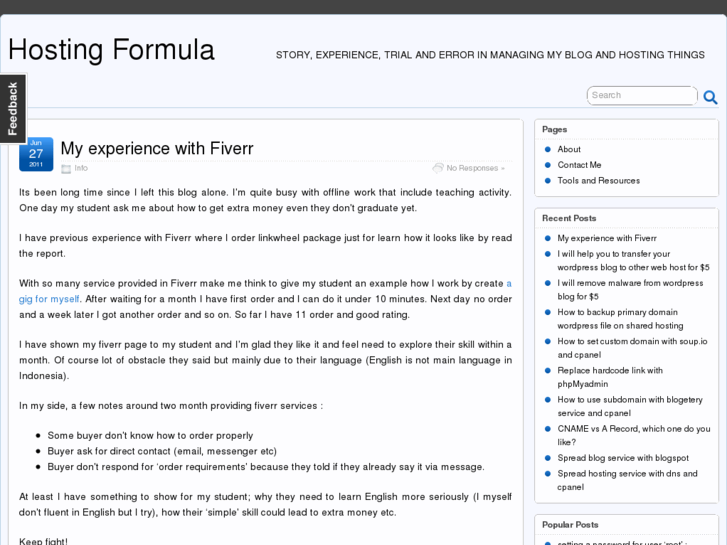Open Replace hardcode link with phpMyadmin post
This screenshot has height=545, width=727.
point(610,378)
